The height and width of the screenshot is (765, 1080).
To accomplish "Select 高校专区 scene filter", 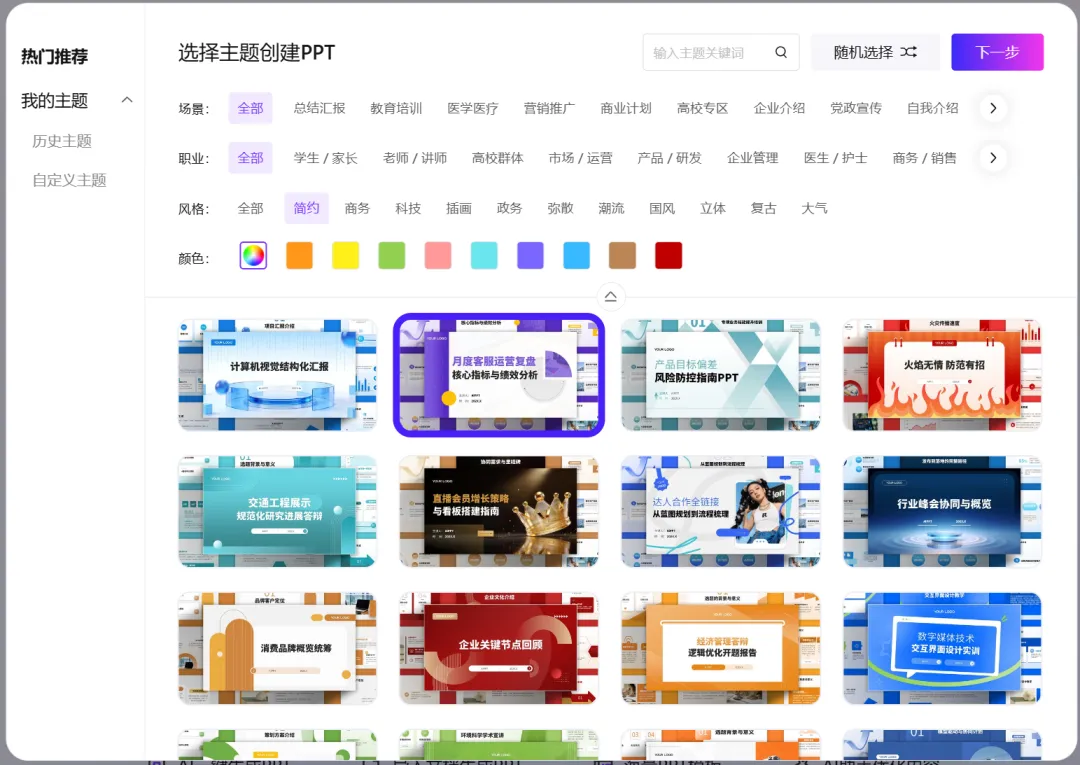I will coord(703,108).
